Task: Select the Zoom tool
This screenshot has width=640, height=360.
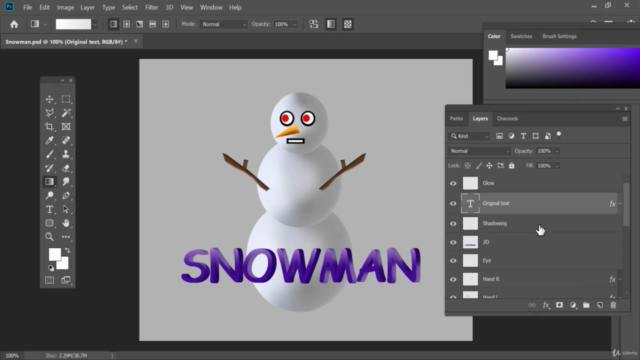Action: (x=49, y=237)
